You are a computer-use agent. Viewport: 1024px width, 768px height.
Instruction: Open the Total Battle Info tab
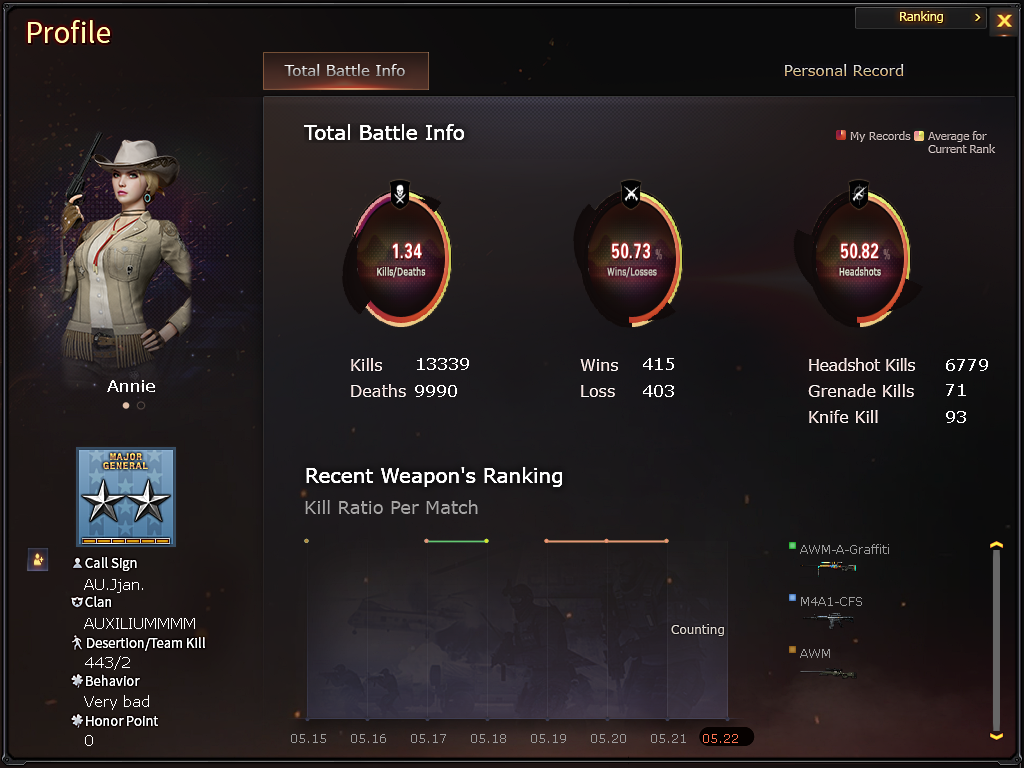pos(345,71)
